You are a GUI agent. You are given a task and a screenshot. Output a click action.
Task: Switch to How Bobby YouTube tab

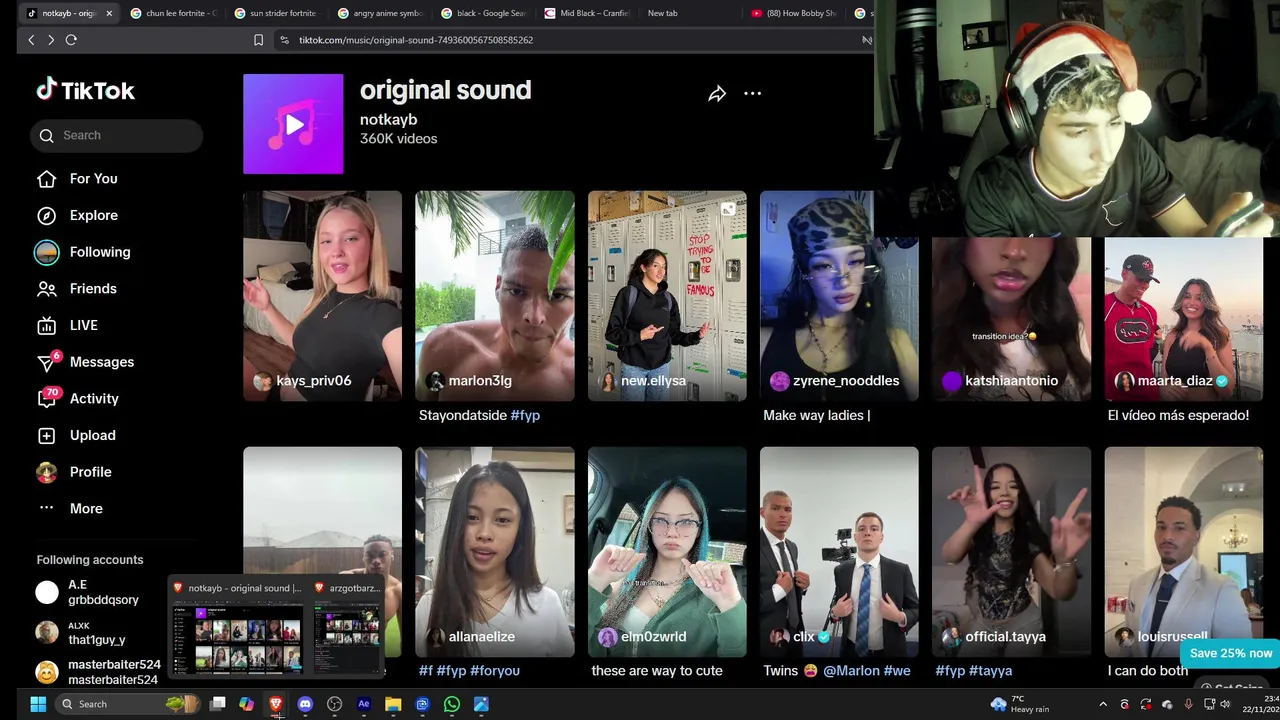794,13
